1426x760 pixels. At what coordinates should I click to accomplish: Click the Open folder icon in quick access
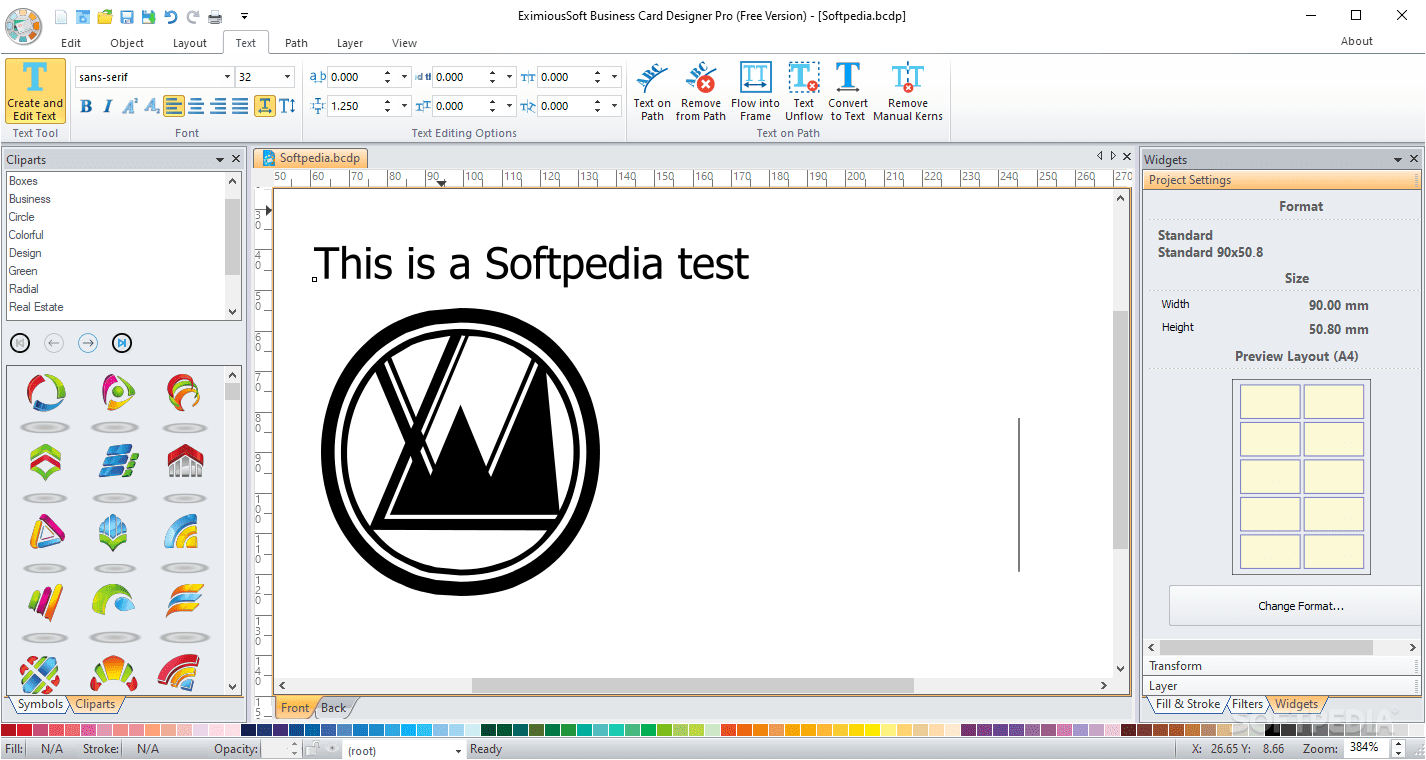point(105,17)
